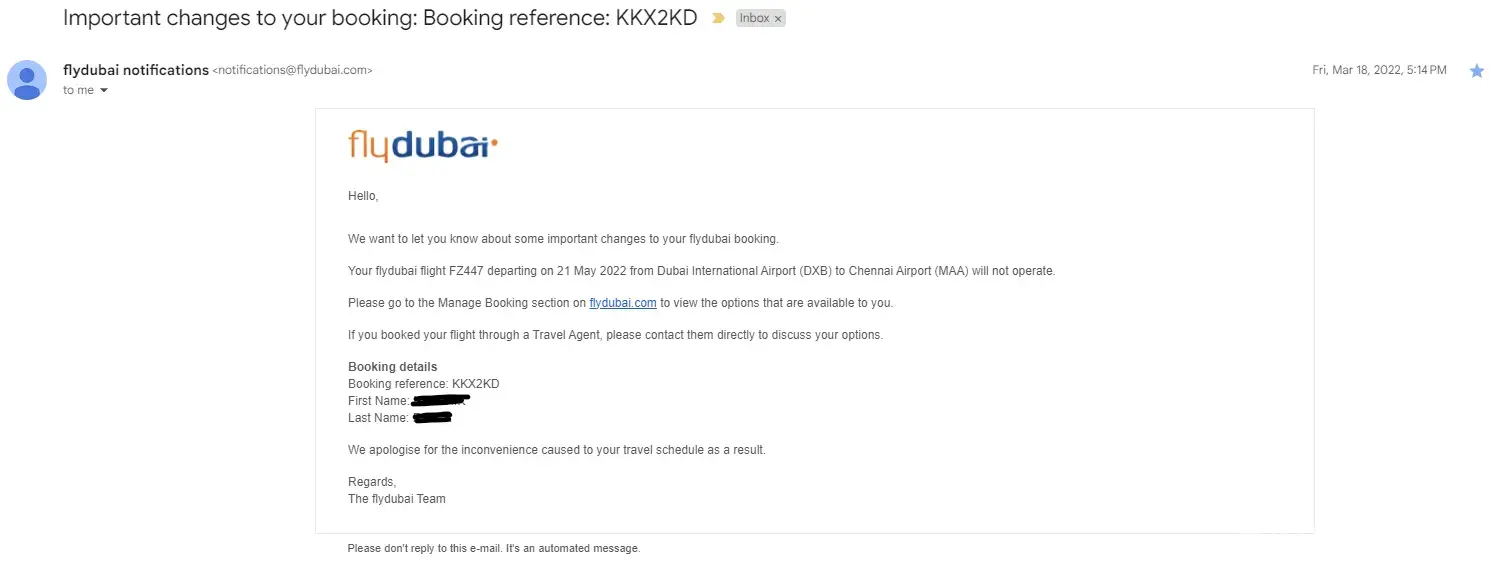1502x587 pixels.
Task: Click the Fri, Mar 18, 2022 timestamp
Action: click(1379, 70)
